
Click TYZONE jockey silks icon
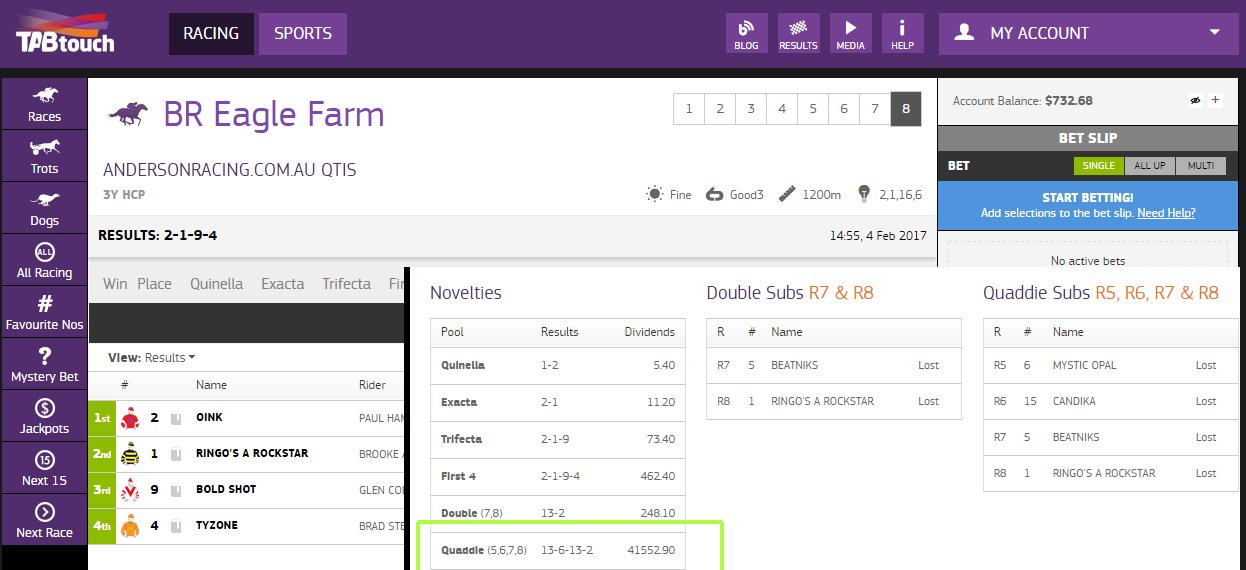click(128, 525)
